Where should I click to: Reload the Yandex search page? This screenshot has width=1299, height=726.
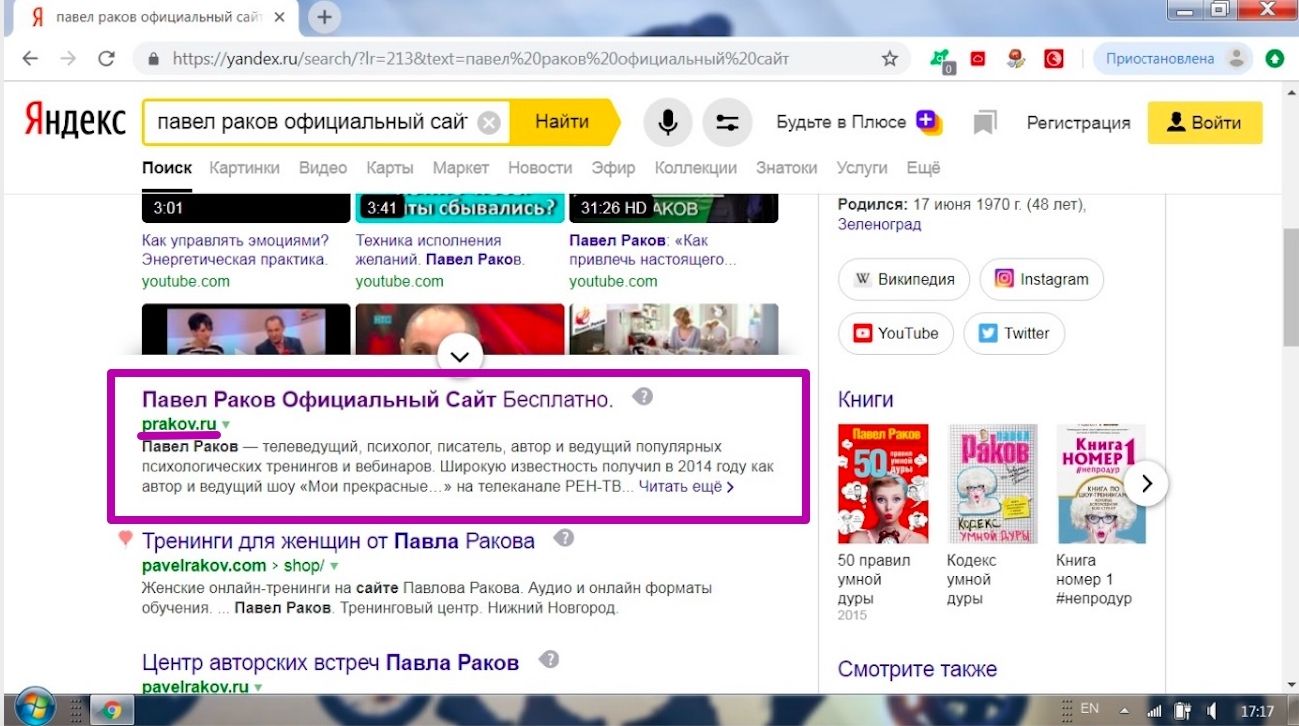click(106, 59)
